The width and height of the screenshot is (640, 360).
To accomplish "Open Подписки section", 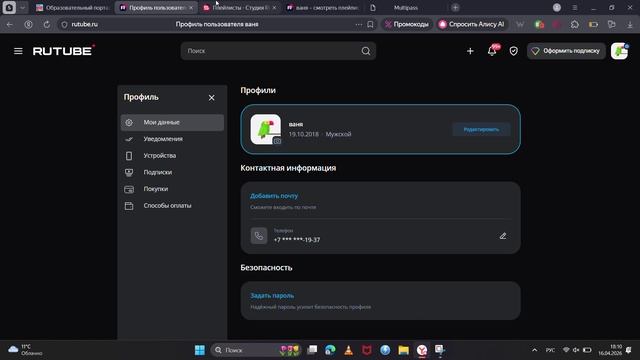I will 172,172.
